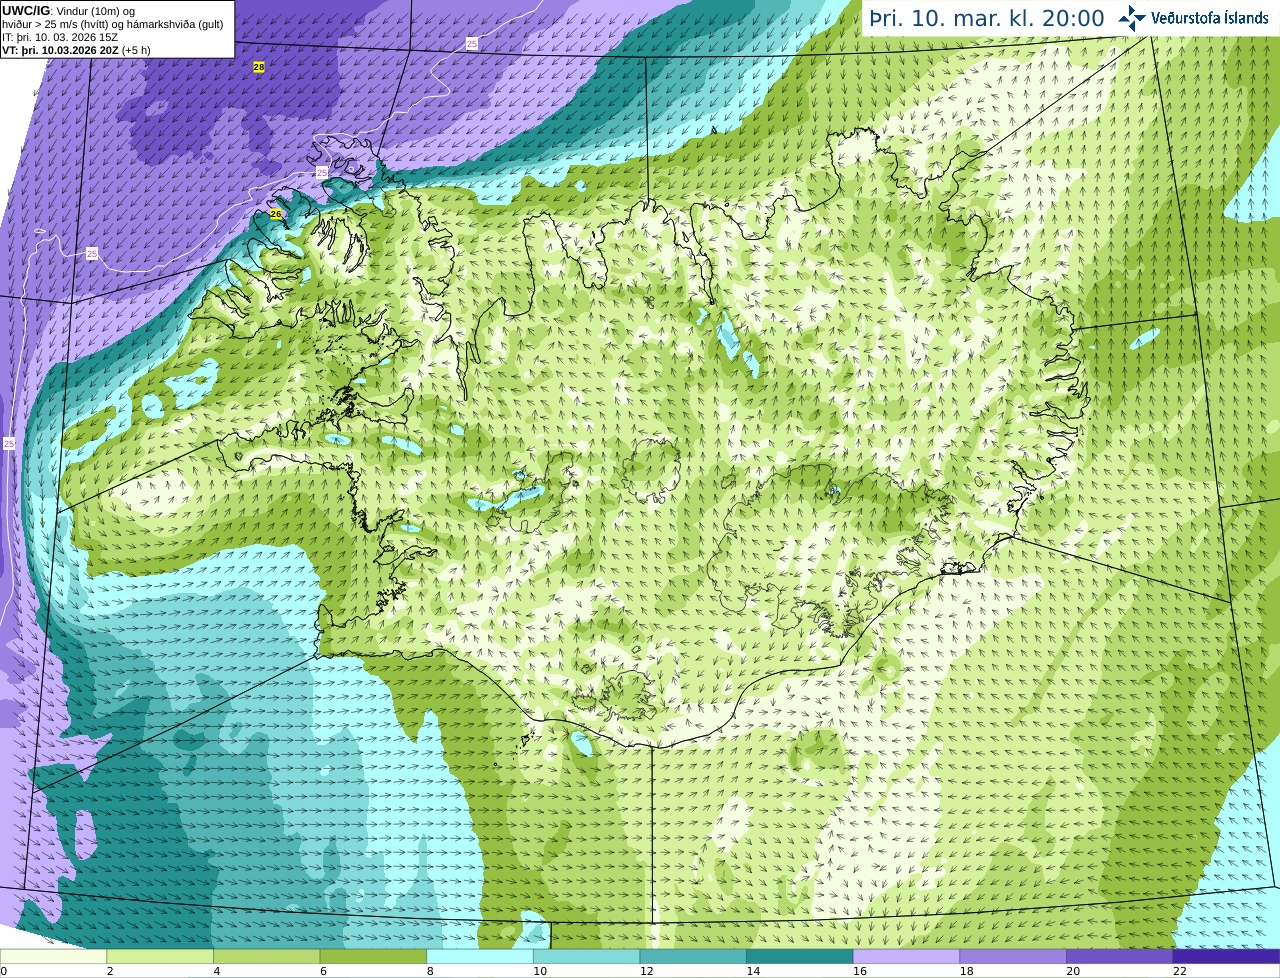Pick the 0–2 m/s palest scale swatch
Image resolution: width=1280 pixels, height=978 pixels.
[x=53, y=956]
